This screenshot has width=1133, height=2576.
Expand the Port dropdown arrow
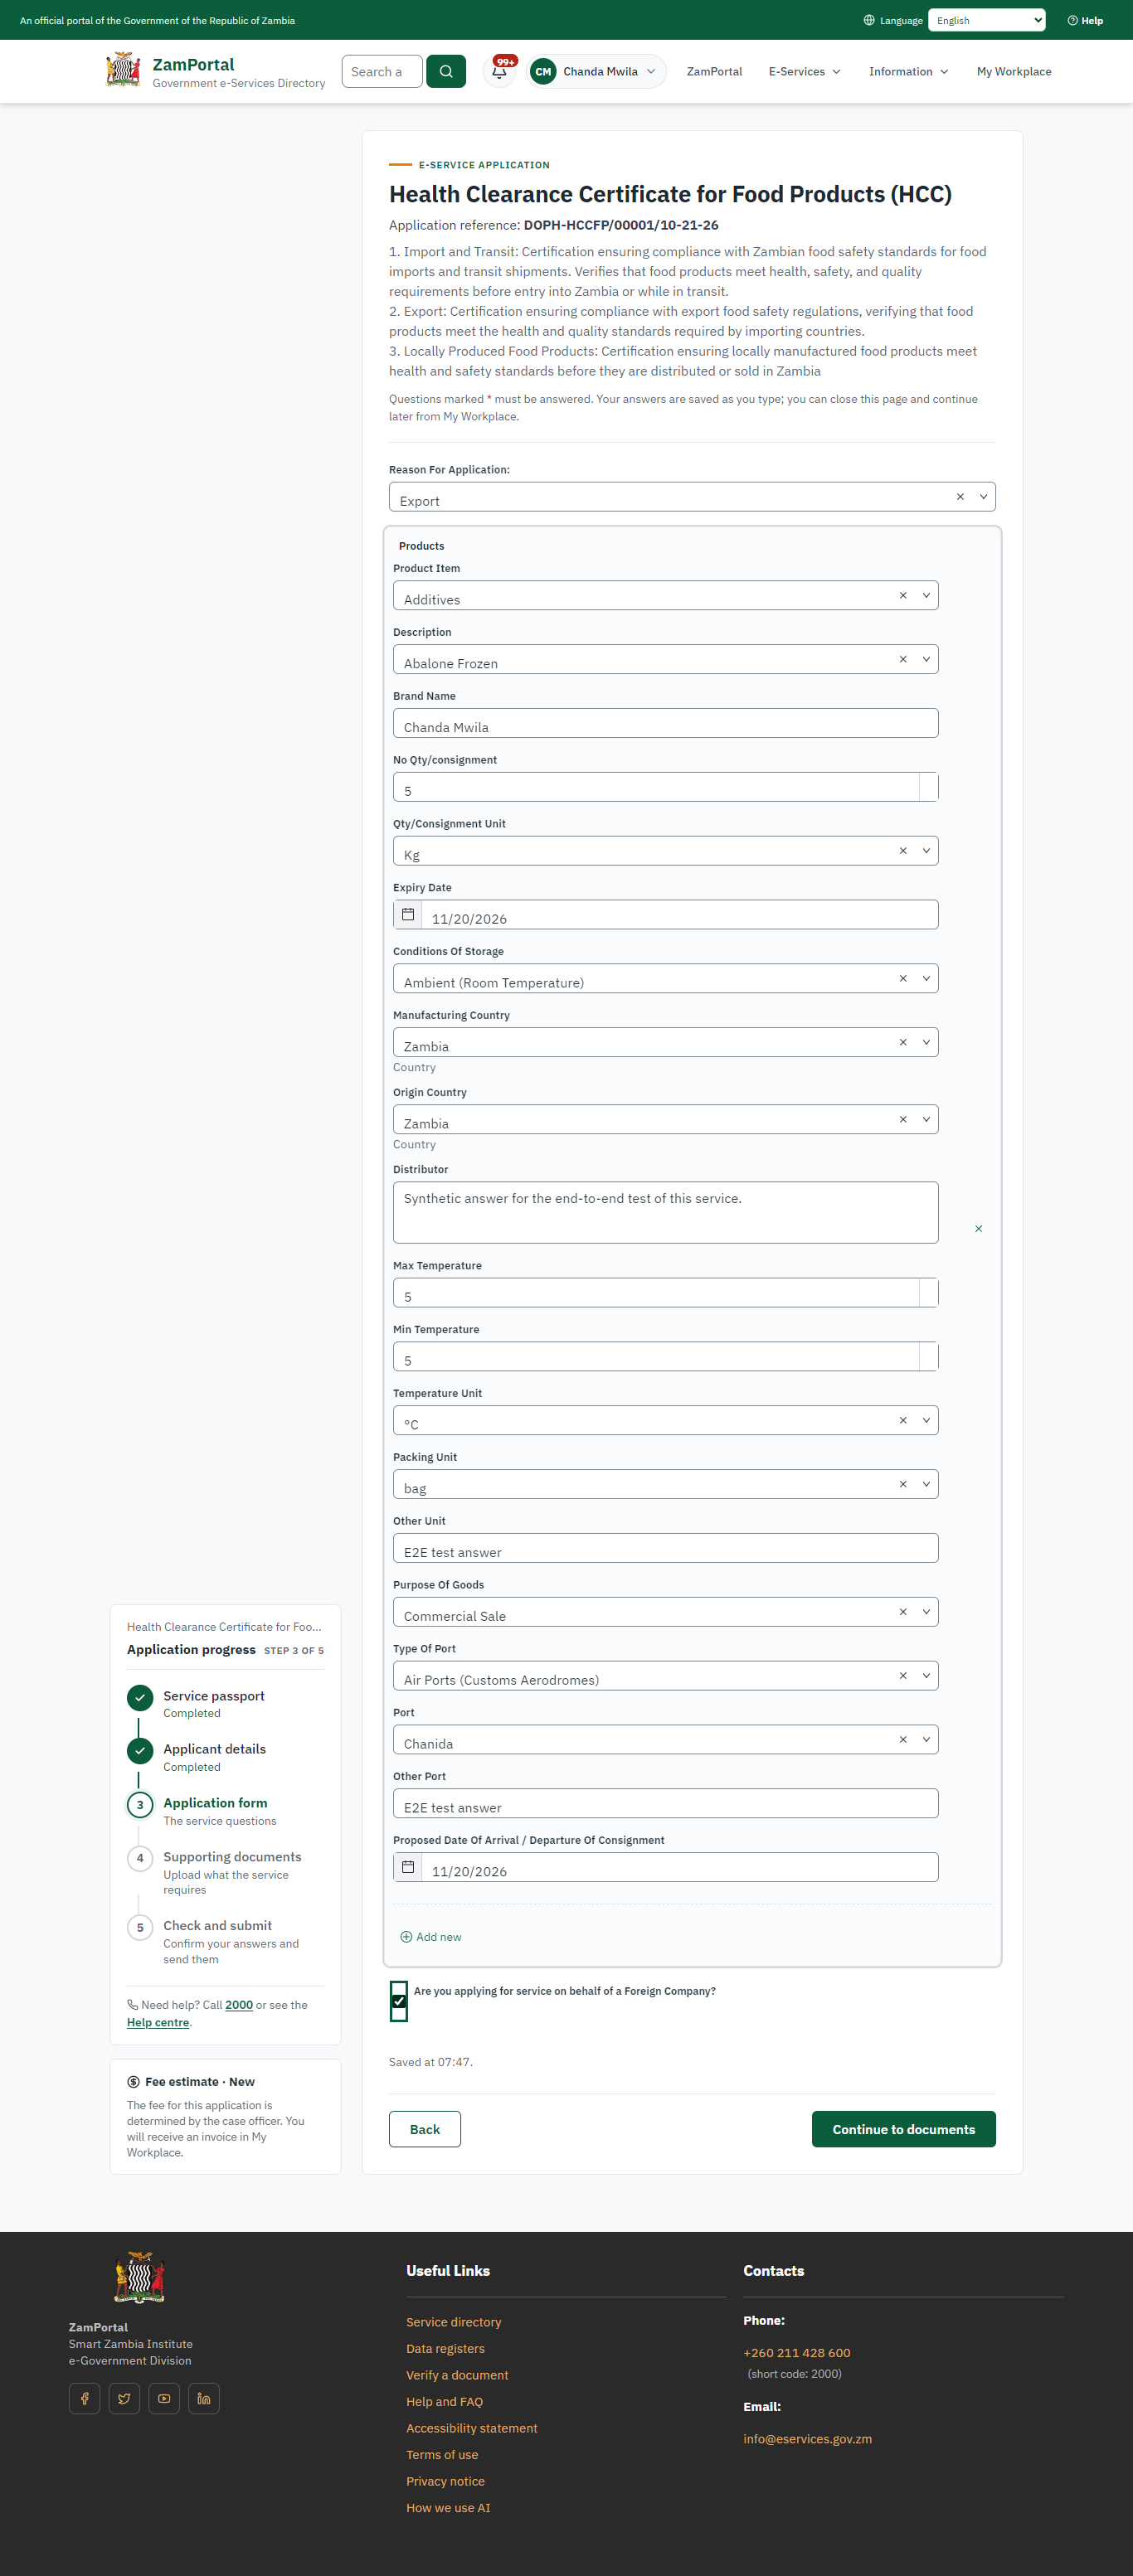click(926, 1739)
